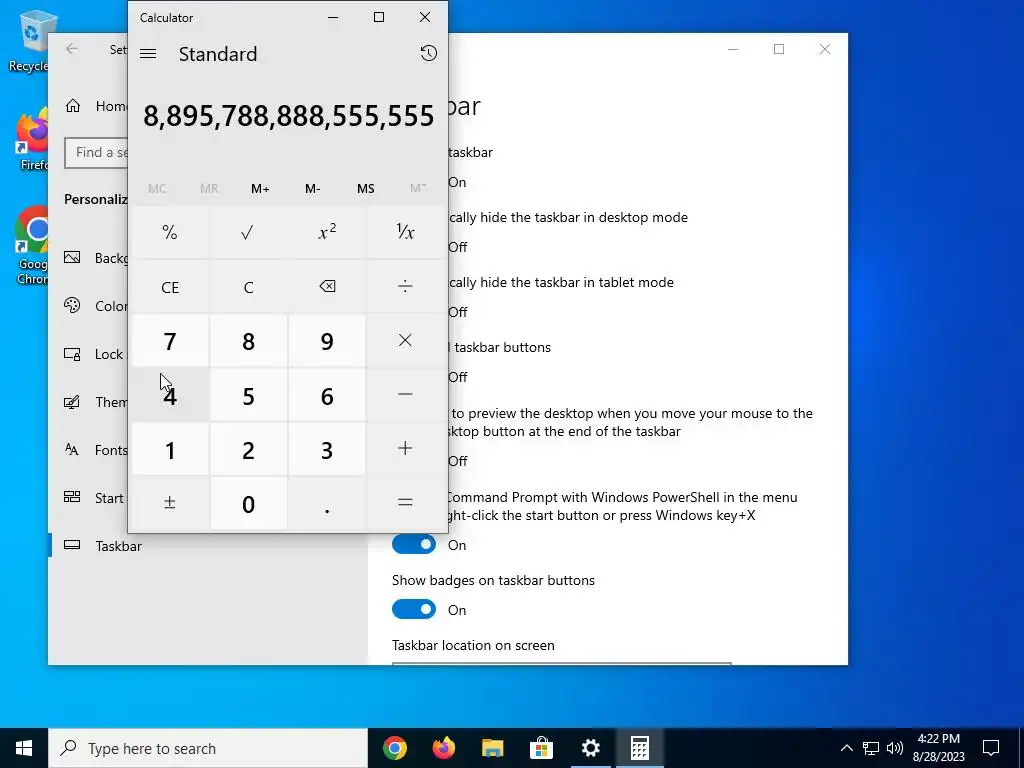
Task: Open Microsoft Store from the taskbar
Action: pos(541,748)
